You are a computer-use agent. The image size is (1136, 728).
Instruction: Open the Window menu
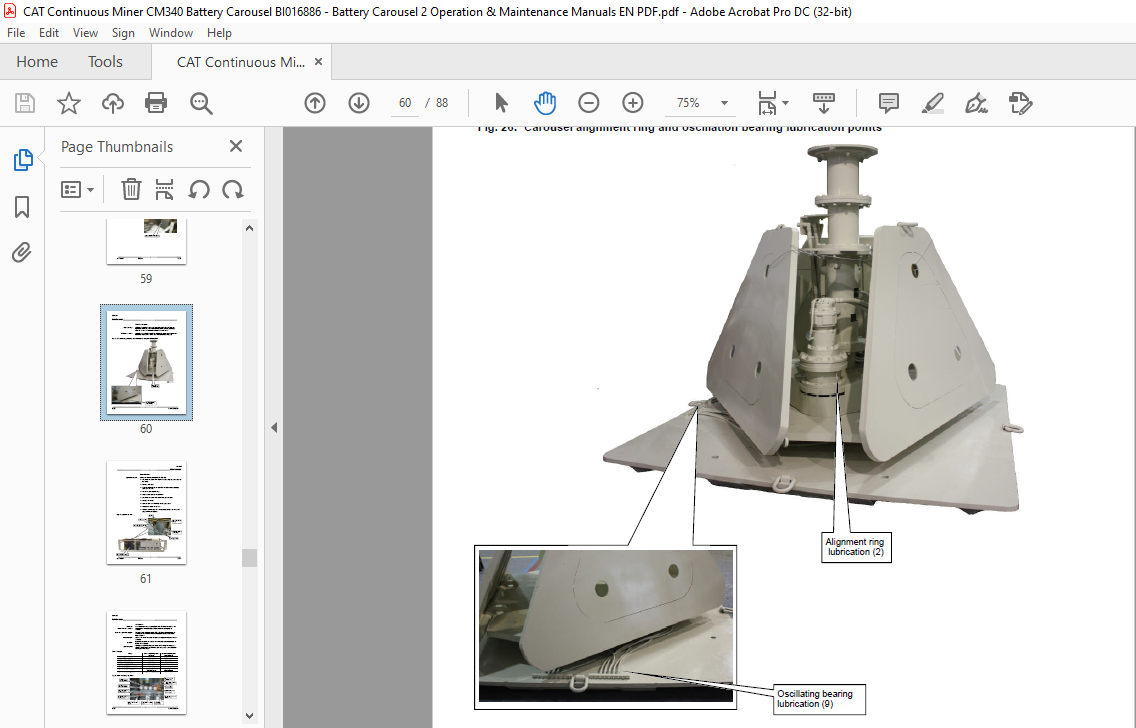tap(171, 33)
